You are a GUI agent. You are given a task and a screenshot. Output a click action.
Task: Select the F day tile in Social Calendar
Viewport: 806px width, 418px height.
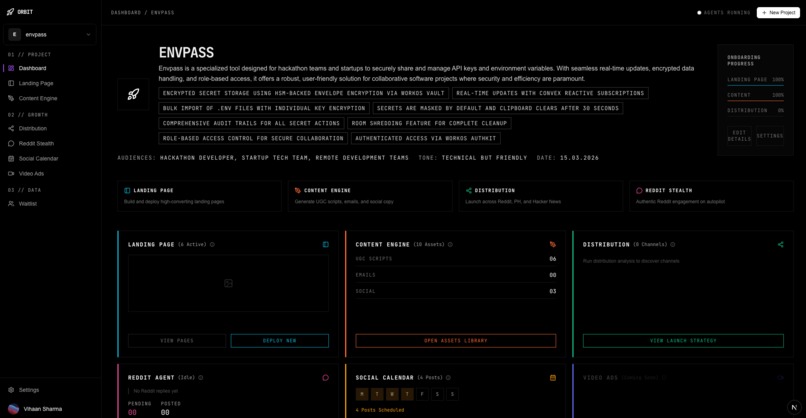coord(422,394)
